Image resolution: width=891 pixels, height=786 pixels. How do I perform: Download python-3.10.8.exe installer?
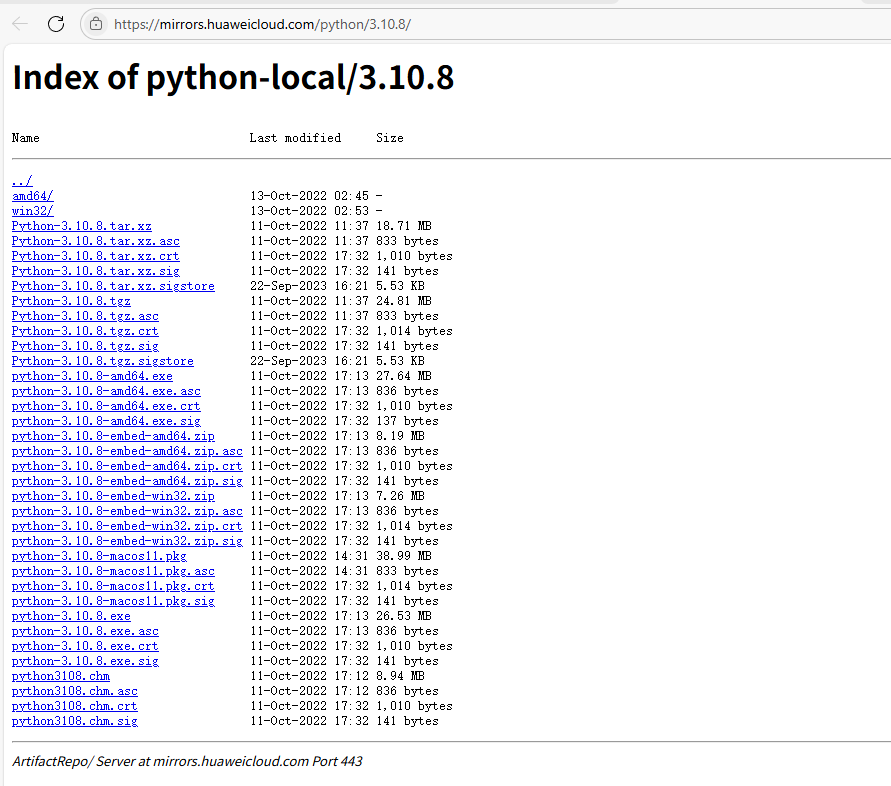[71, 616]
